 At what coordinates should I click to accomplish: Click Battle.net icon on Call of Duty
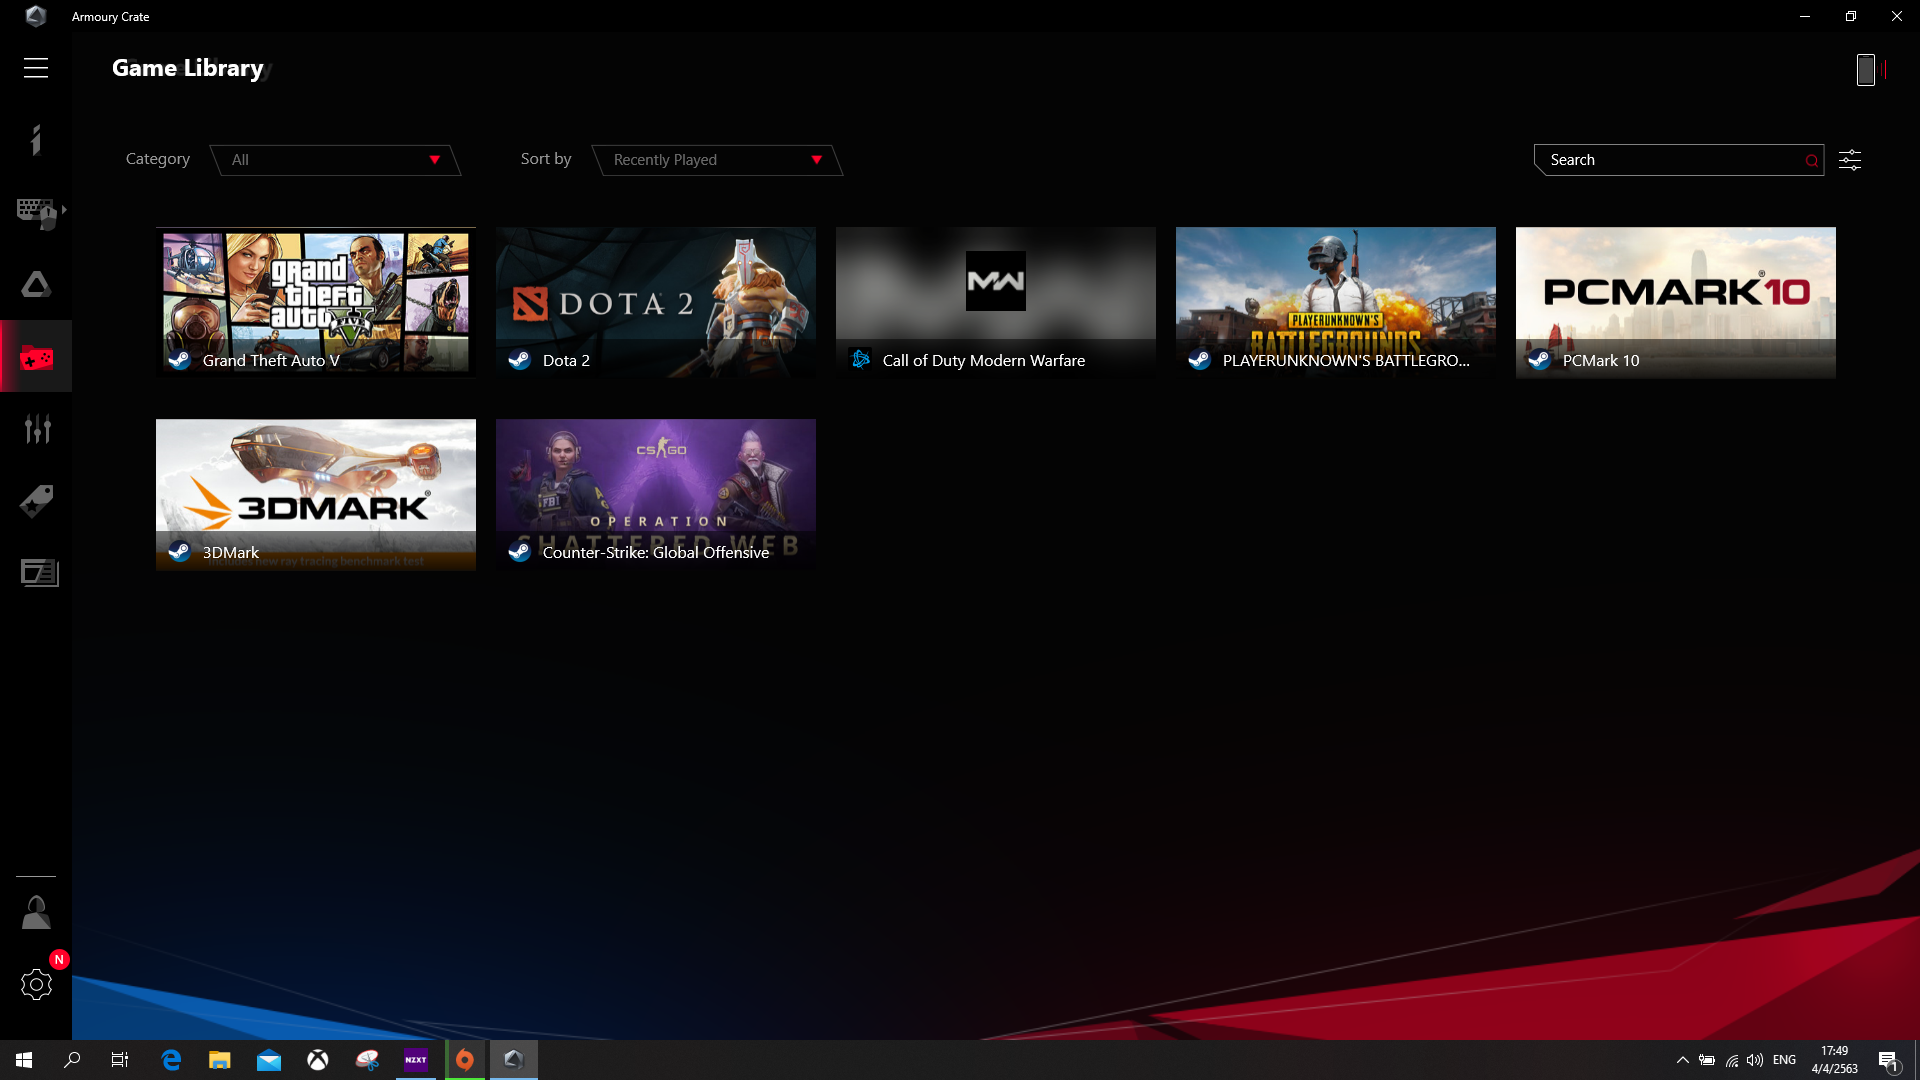(x=860, y=359)
